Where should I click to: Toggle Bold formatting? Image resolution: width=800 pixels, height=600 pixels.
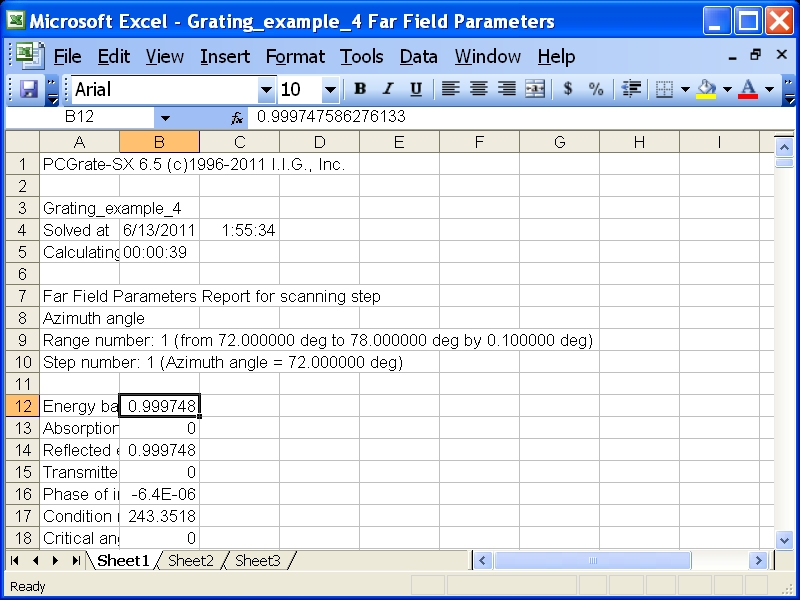(x=360, y=89)
